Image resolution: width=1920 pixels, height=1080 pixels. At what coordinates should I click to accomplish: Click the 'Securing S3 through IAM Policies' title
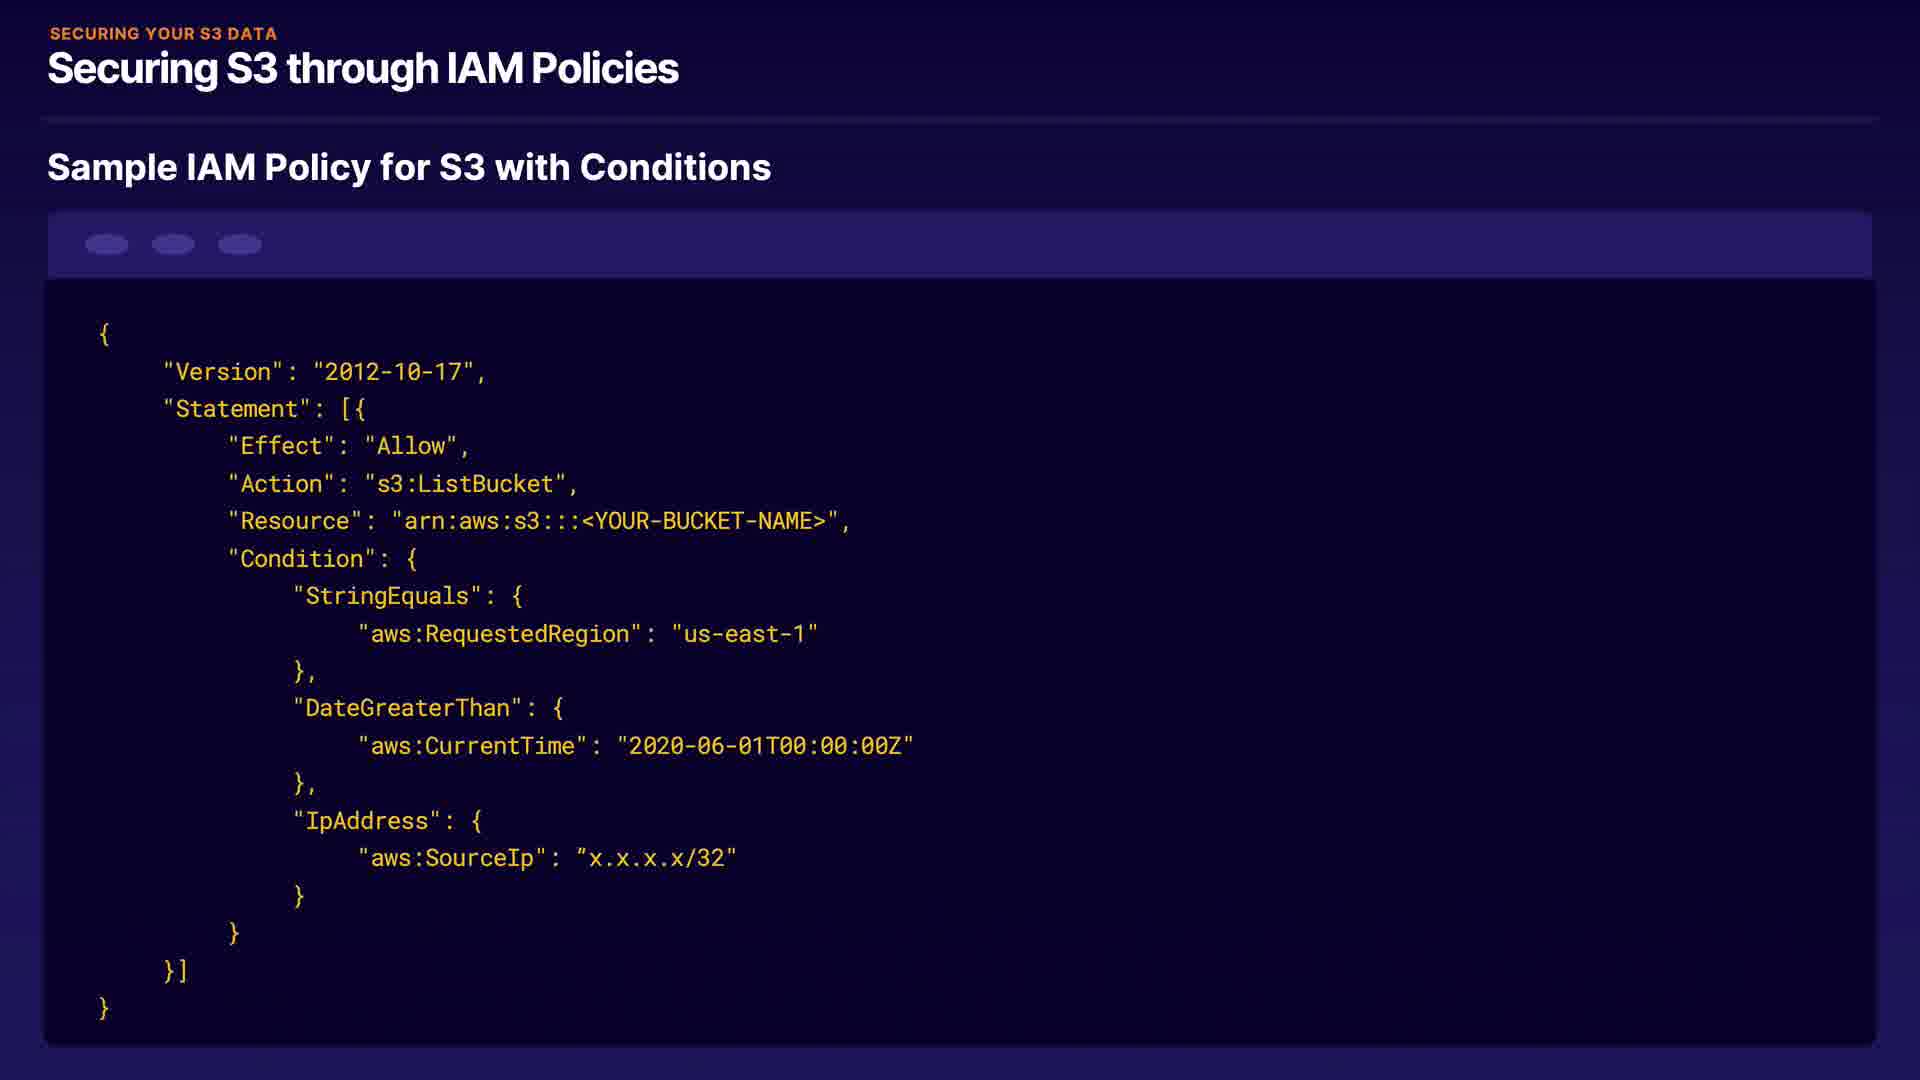coord(363,69)
